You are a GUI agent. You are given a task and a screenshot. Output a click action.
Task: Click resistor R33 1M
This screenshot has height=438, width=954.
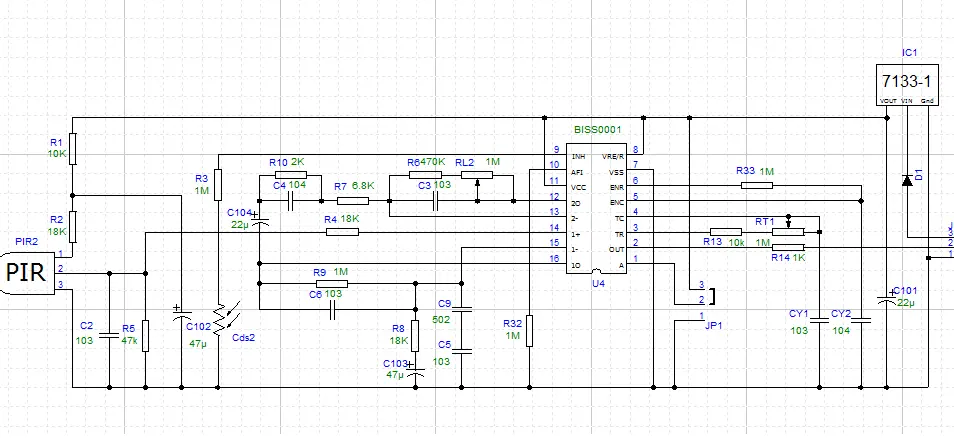(x=753, y=184)
